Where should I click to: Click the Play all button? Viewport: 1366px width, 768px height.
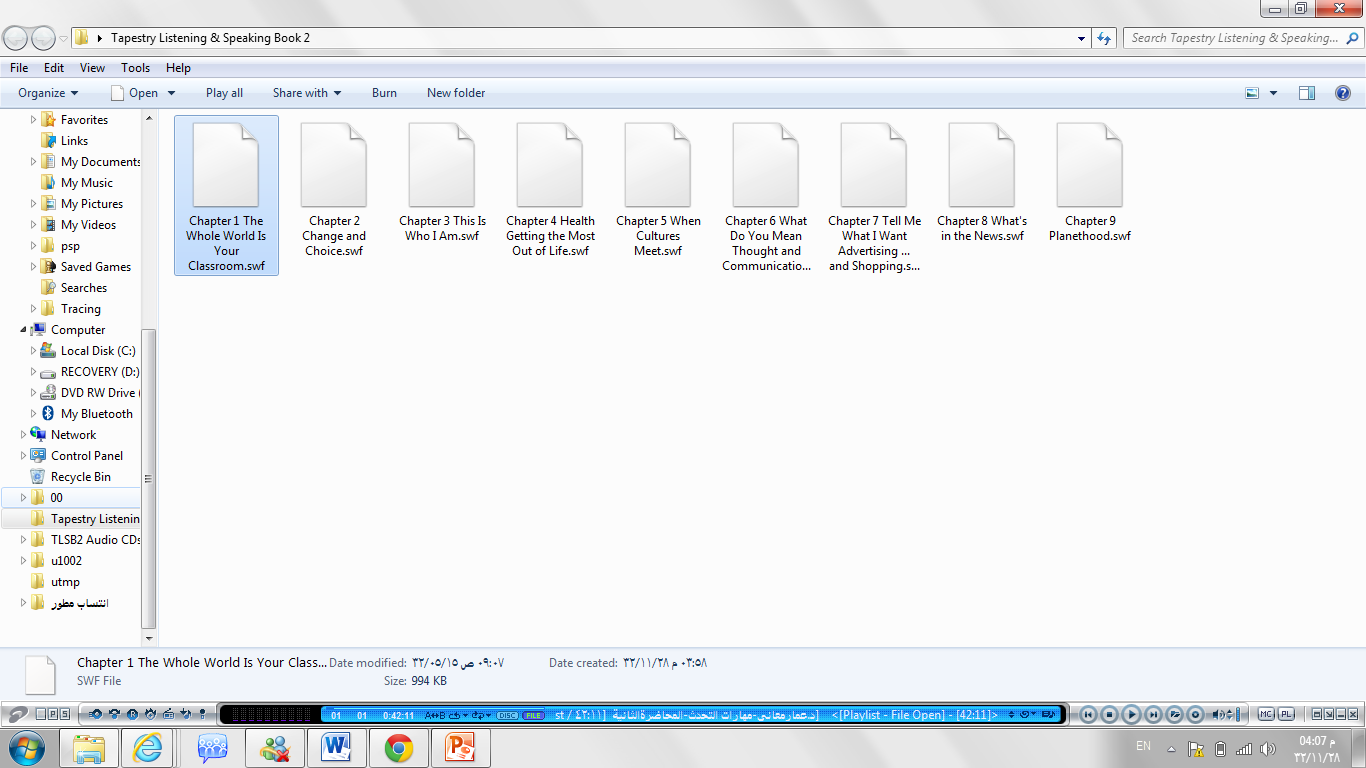224,93
